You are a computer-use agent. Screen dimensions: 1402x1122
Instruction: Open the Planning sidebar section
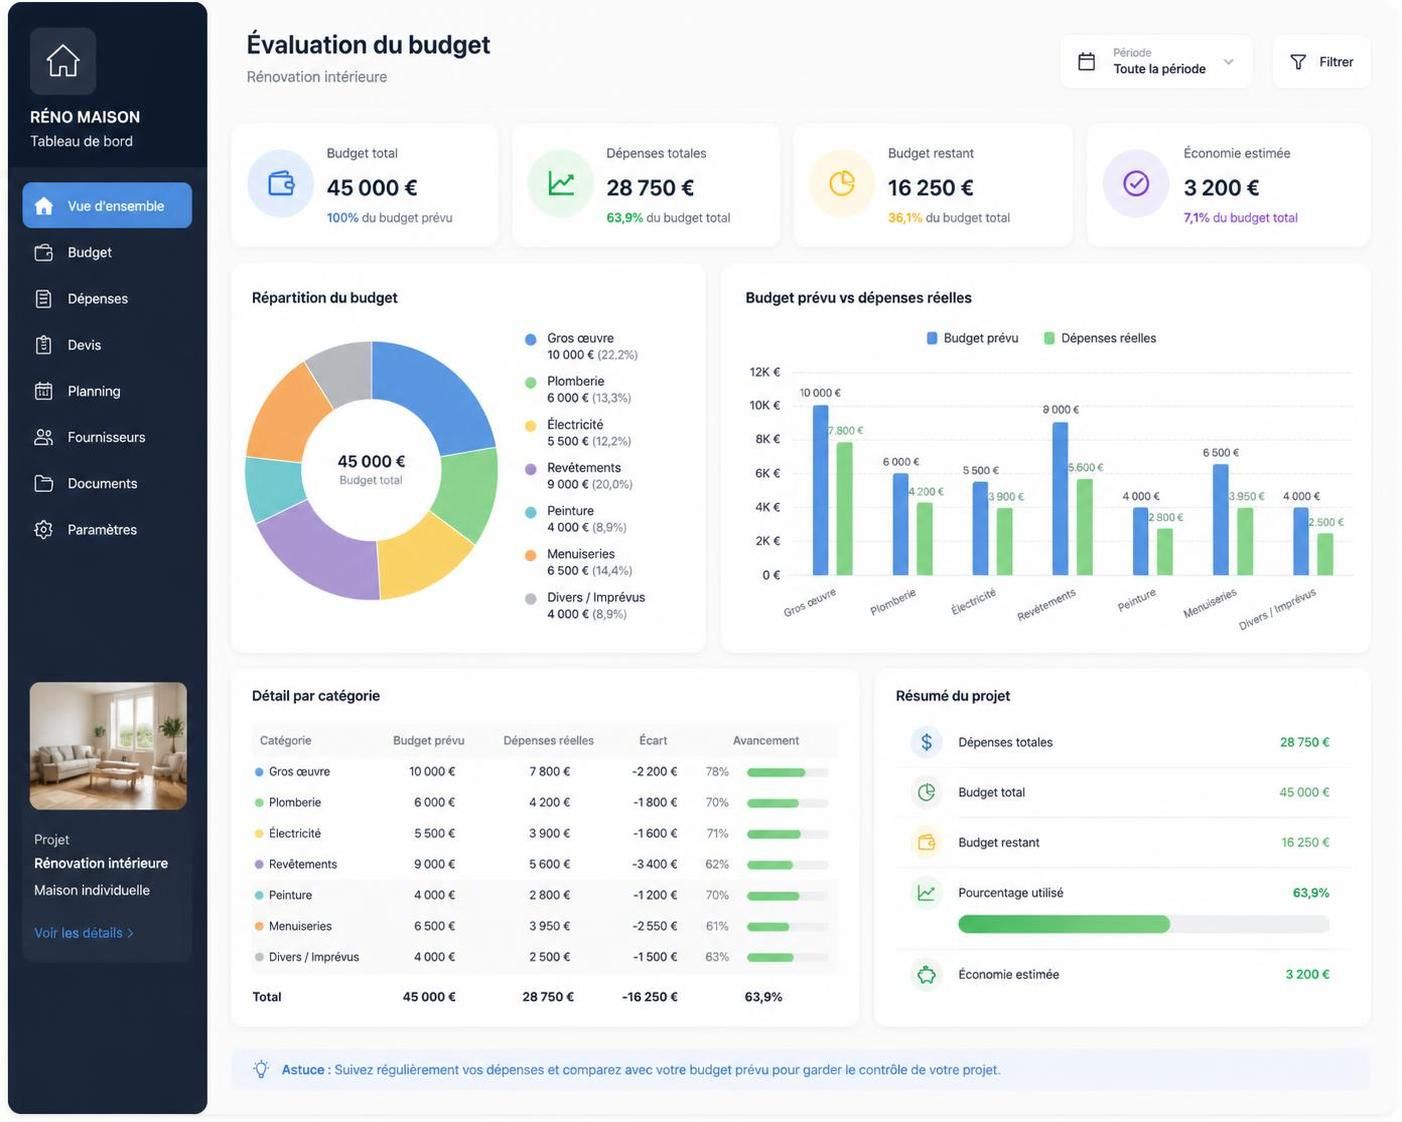[x=107, y=391]
